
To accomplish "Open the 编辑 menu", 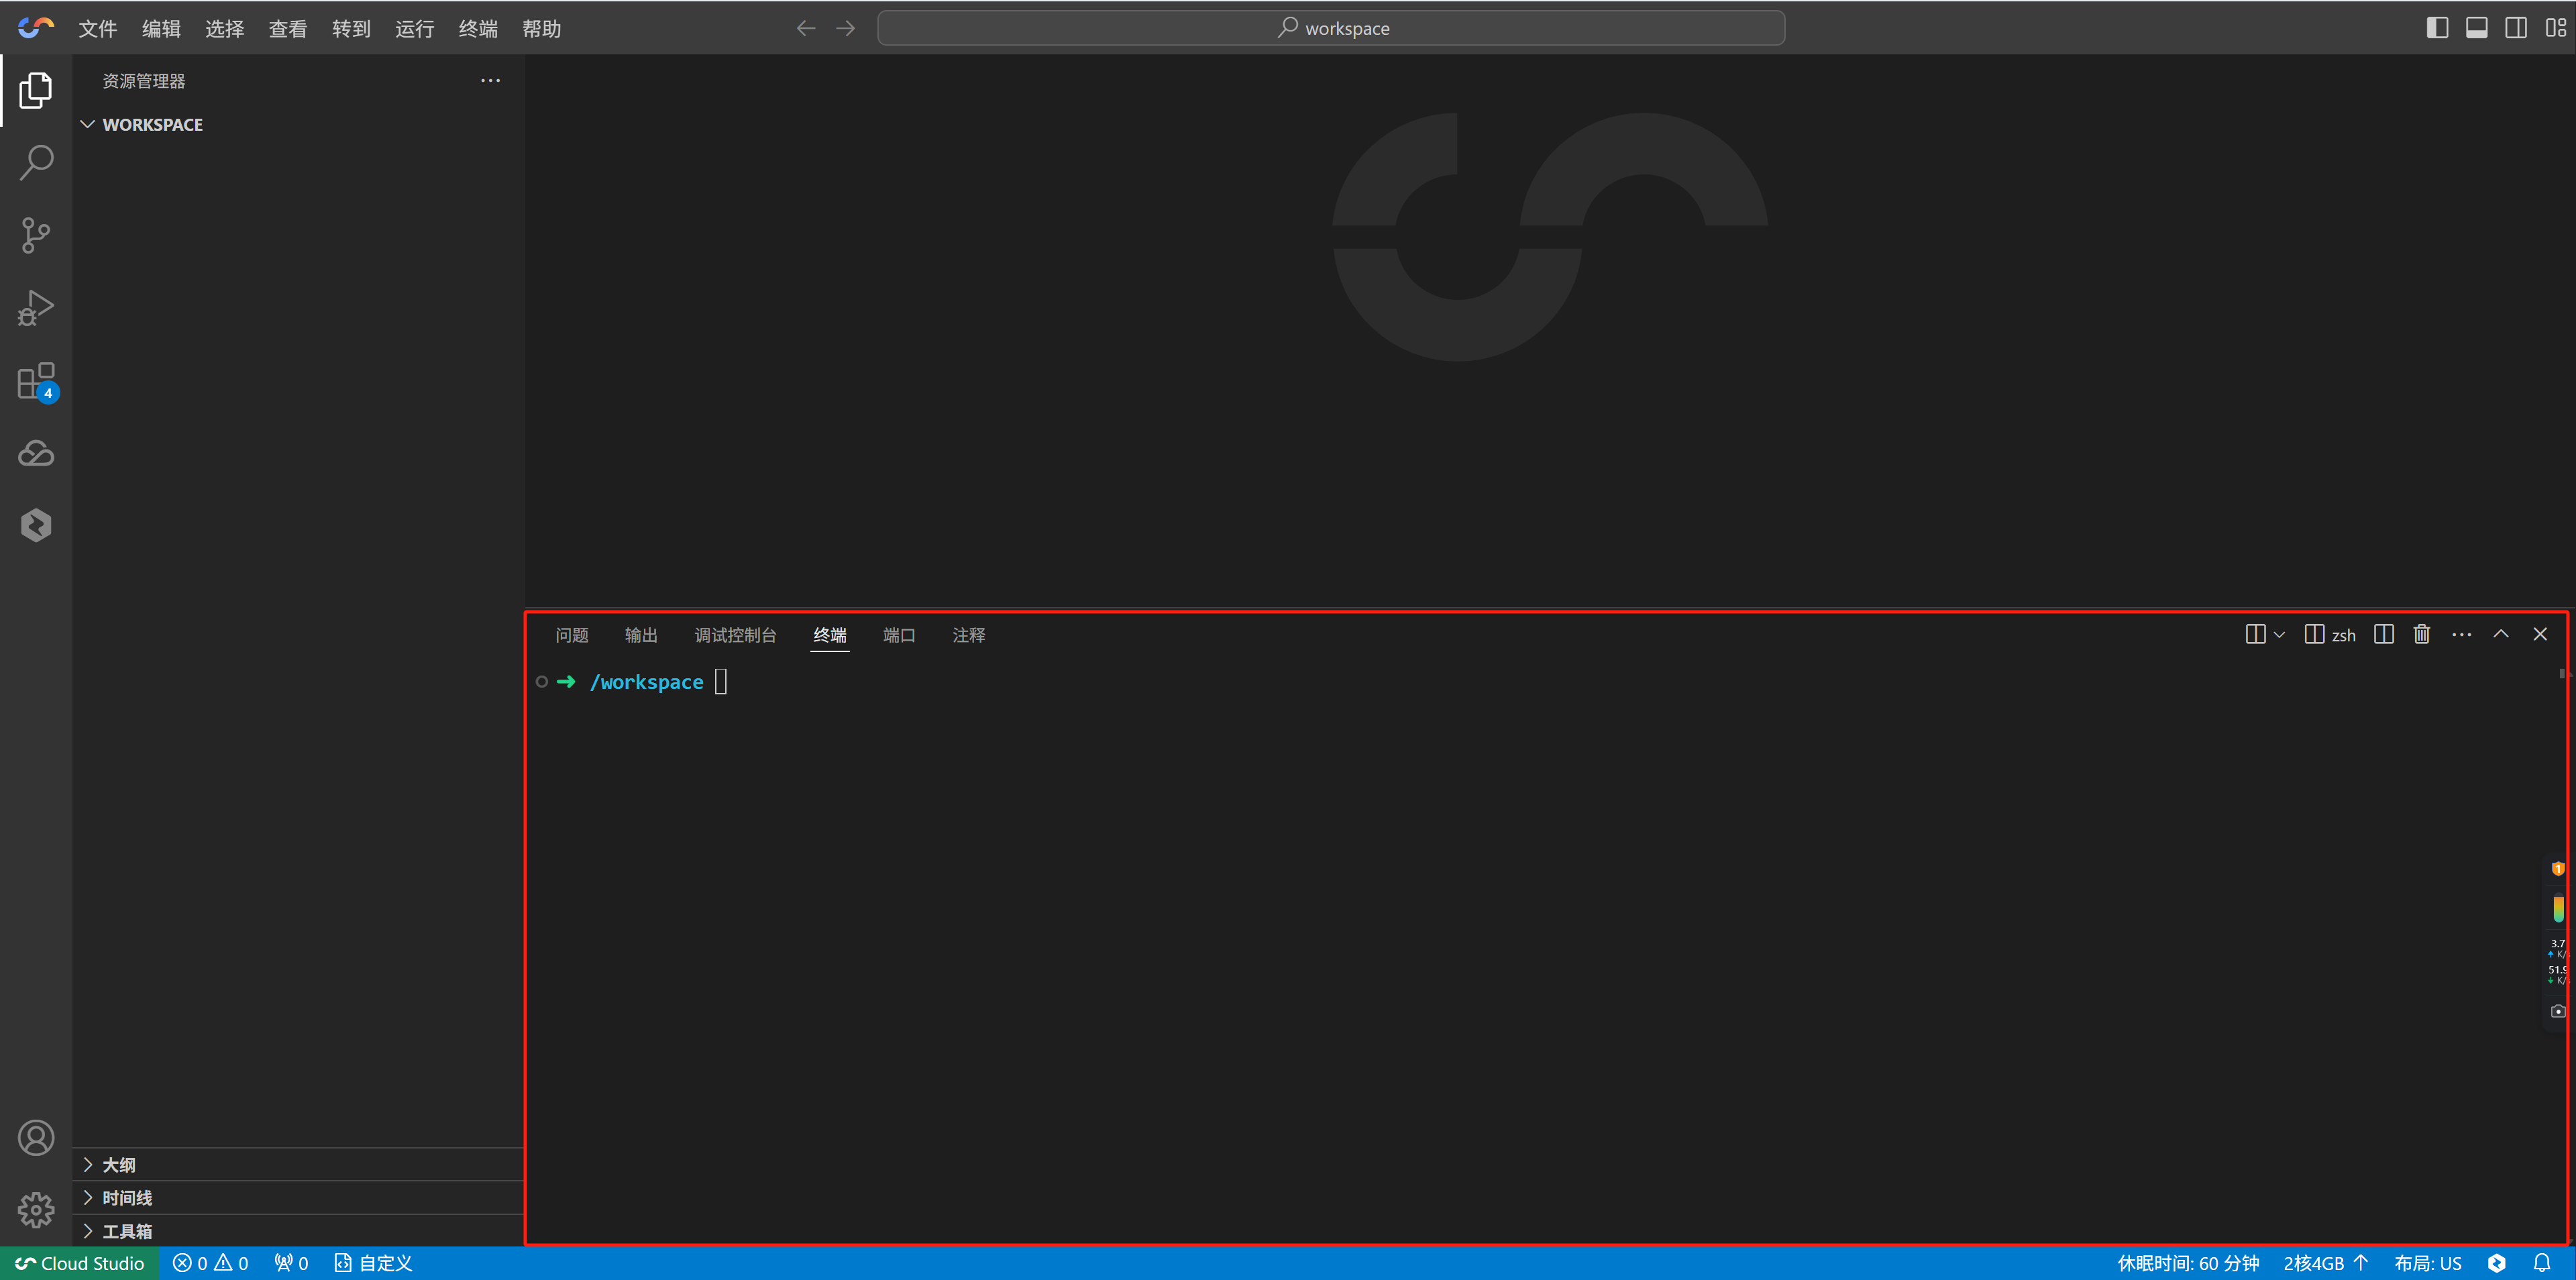I will (x=161, y=29).
